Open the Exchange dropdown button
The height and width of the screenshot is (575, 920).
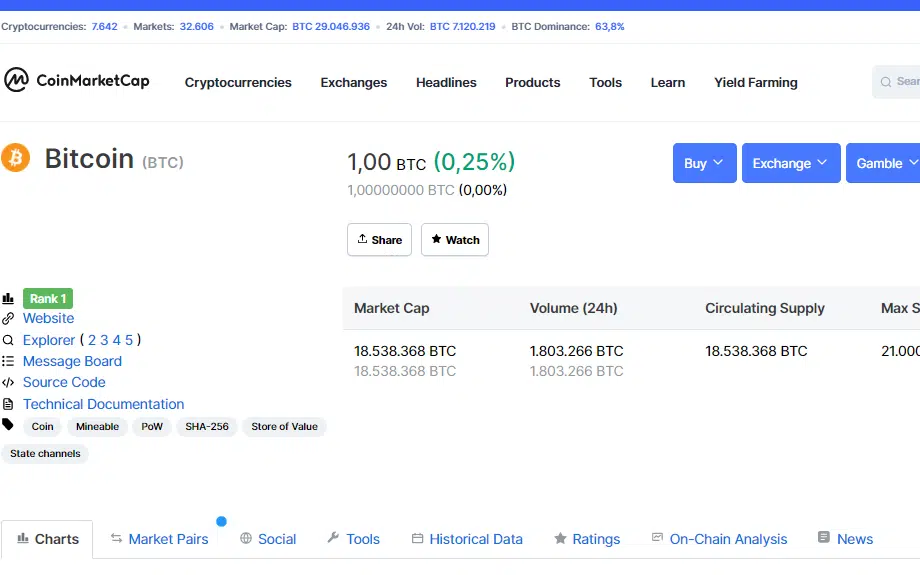[x=791, y=163]
